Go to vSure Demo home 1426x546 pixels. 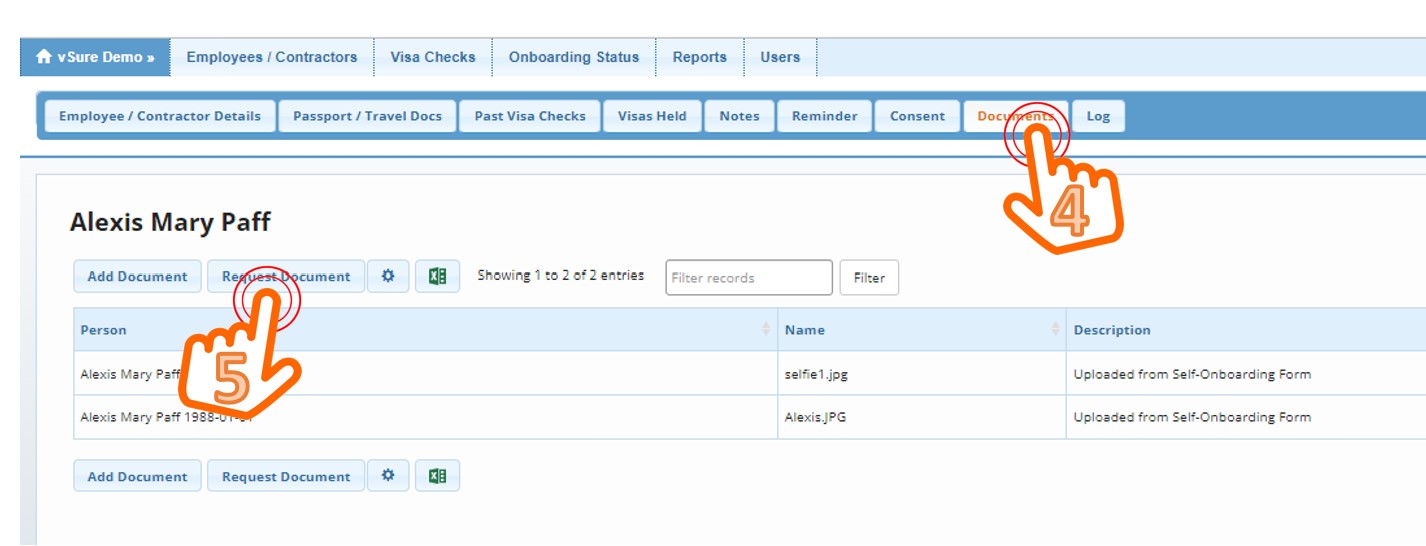point(96,57)
